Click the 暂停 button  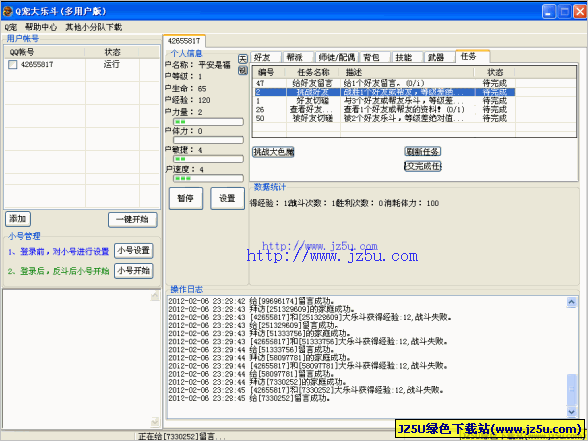[x=186, y=198]
